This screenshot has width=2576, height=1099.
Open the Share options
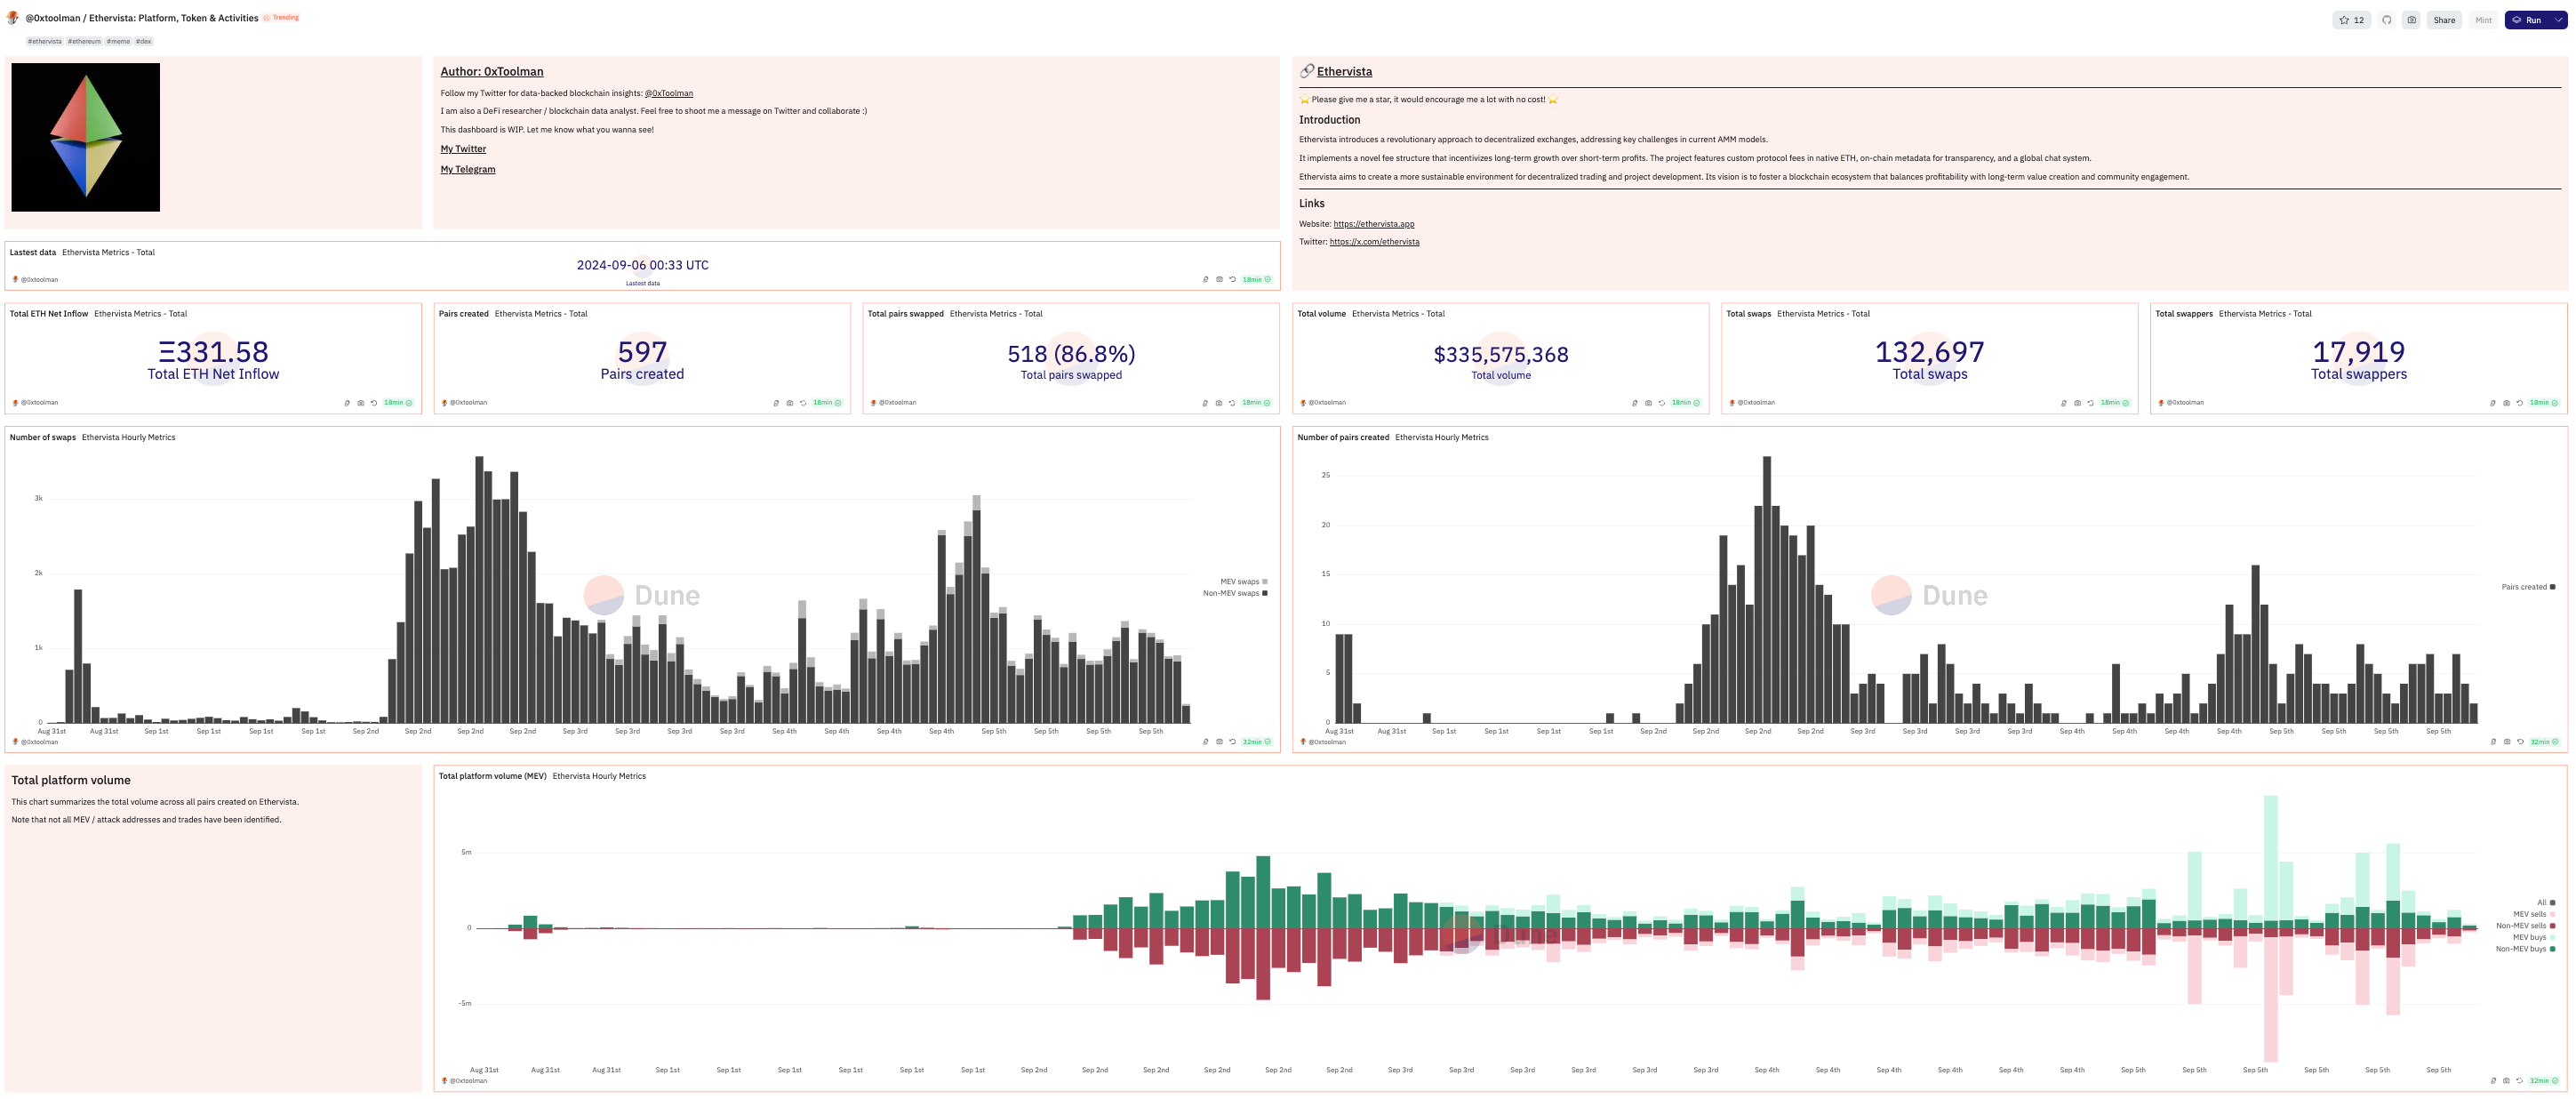click(x=2444, y=20)
